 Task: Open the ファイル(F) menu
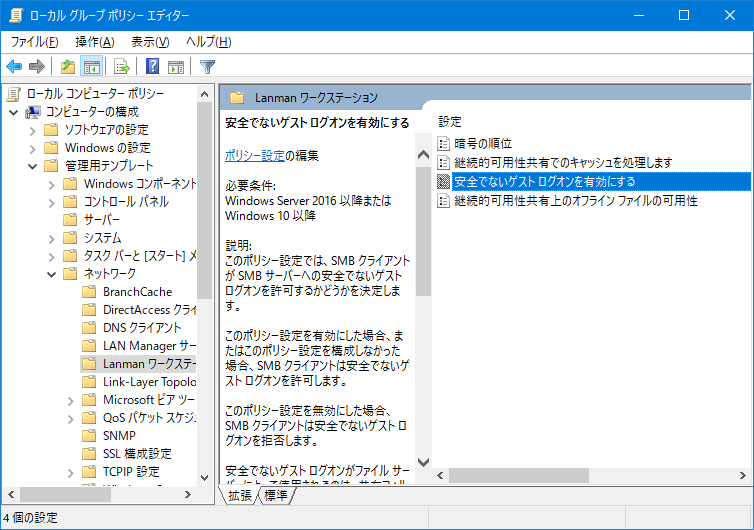[35, 42]
